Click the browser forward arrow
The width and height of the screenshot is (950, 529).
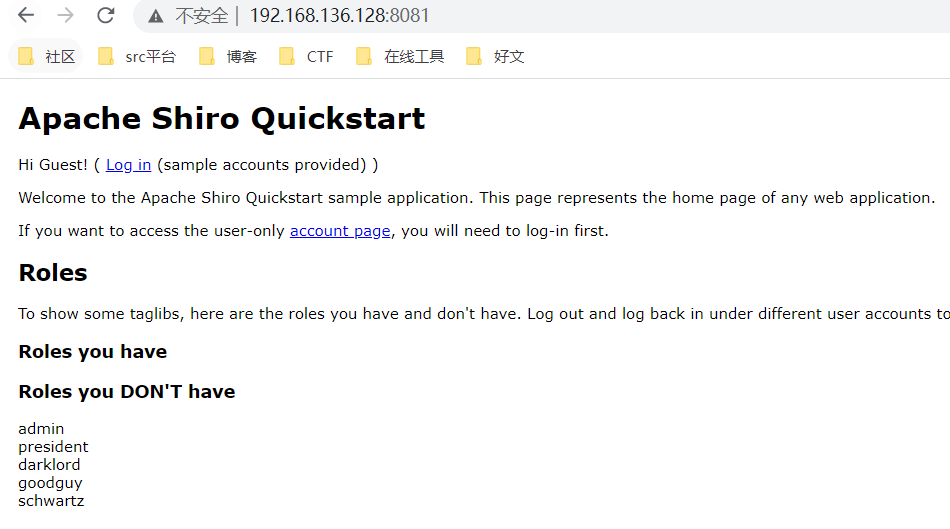pos(65,15)
